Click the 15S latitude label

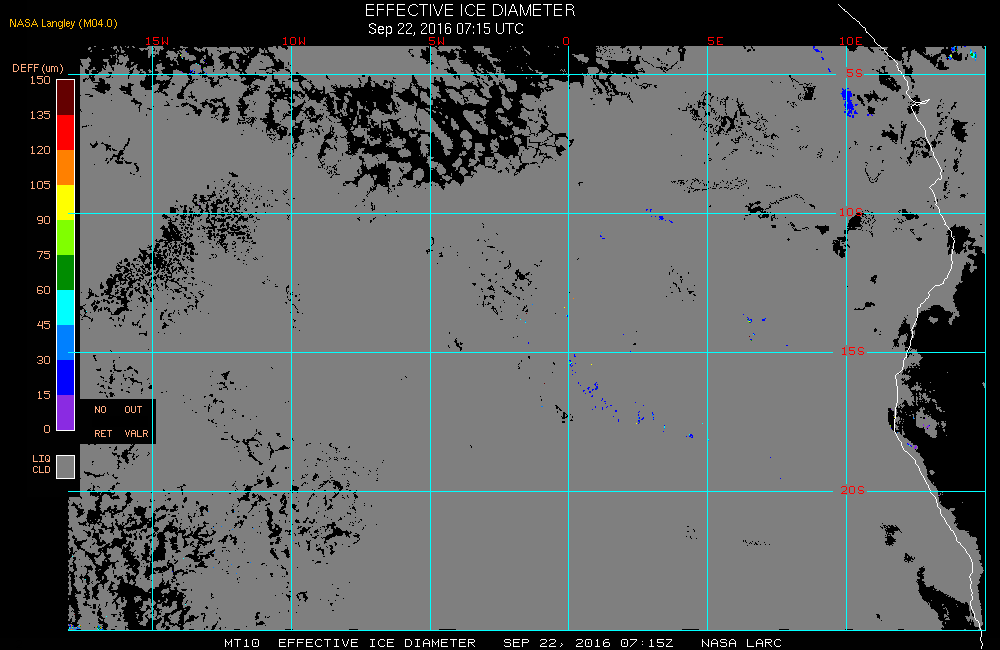click(853, 351)
